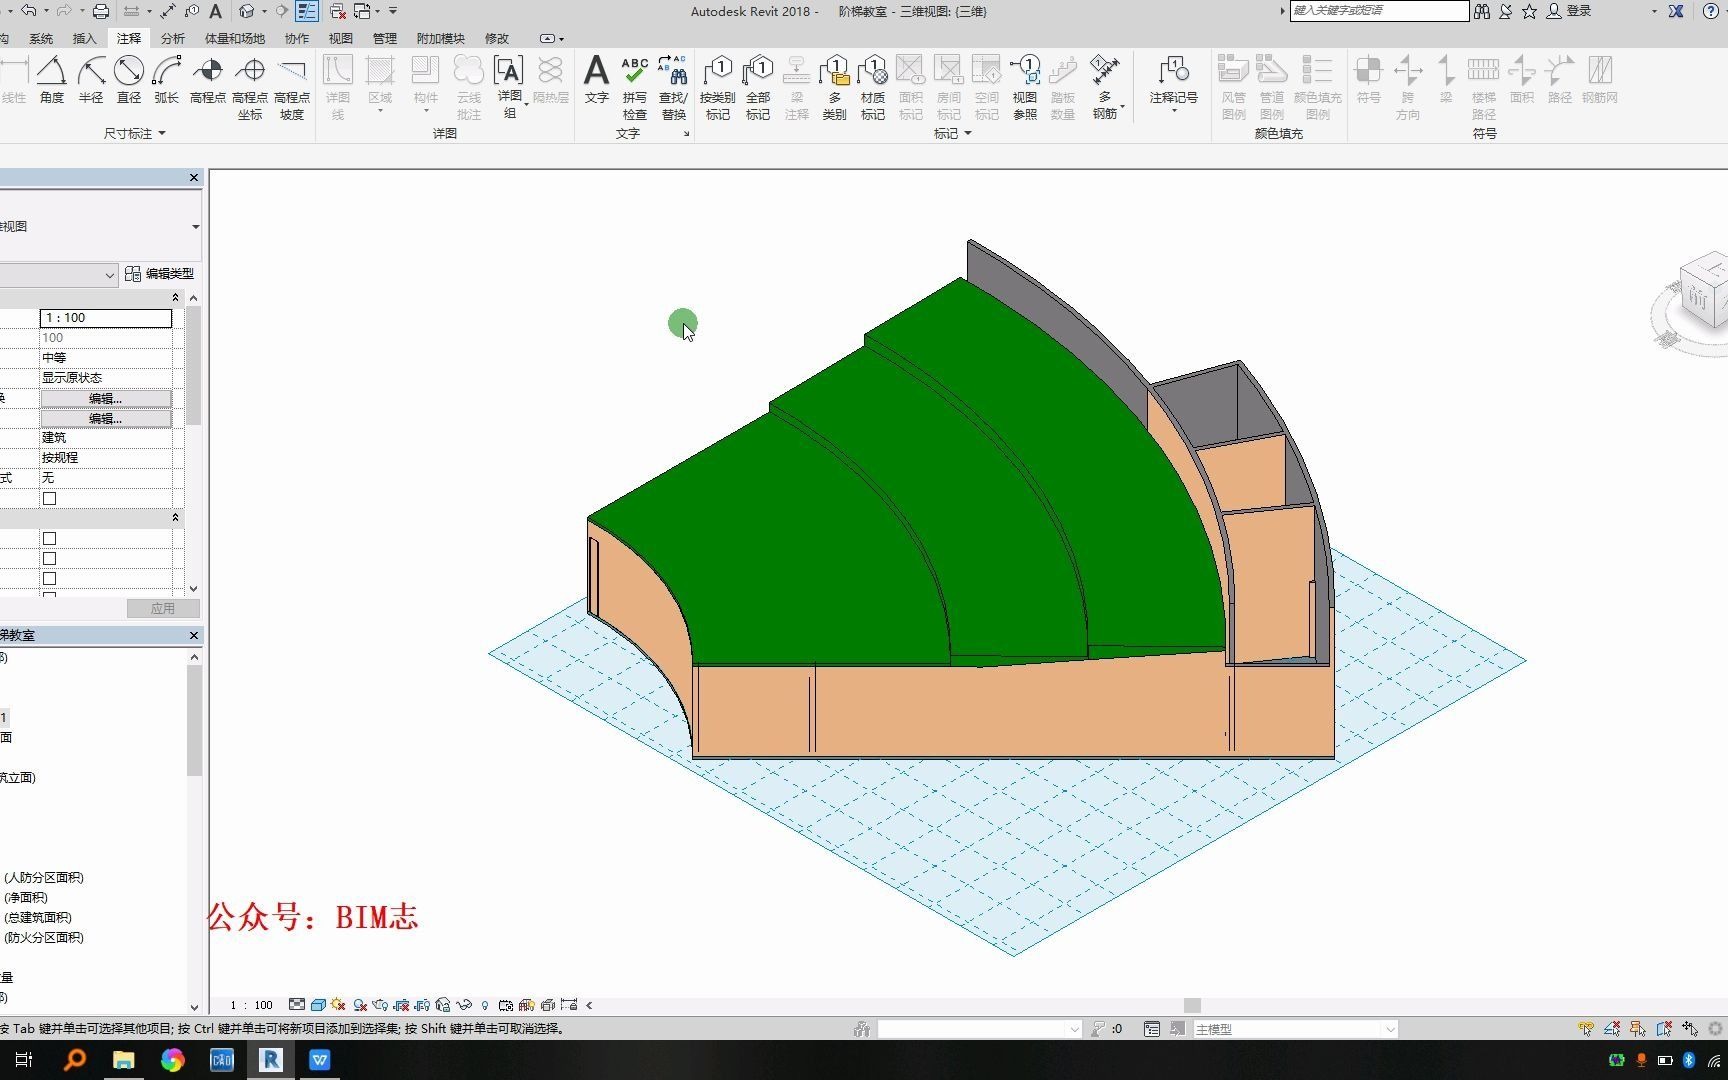The height and width of the screenshot is (1080, 1728).
Task: Toggle shadows in the view control bar
Action: pyautogui.click(x=337, y=1005)
